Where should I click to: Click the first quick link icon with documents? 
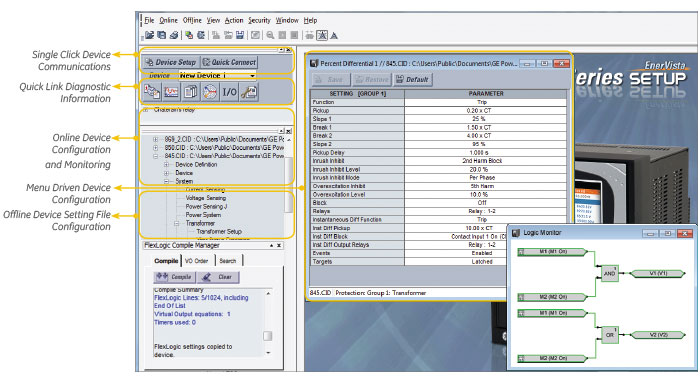[x=152, y=92]
